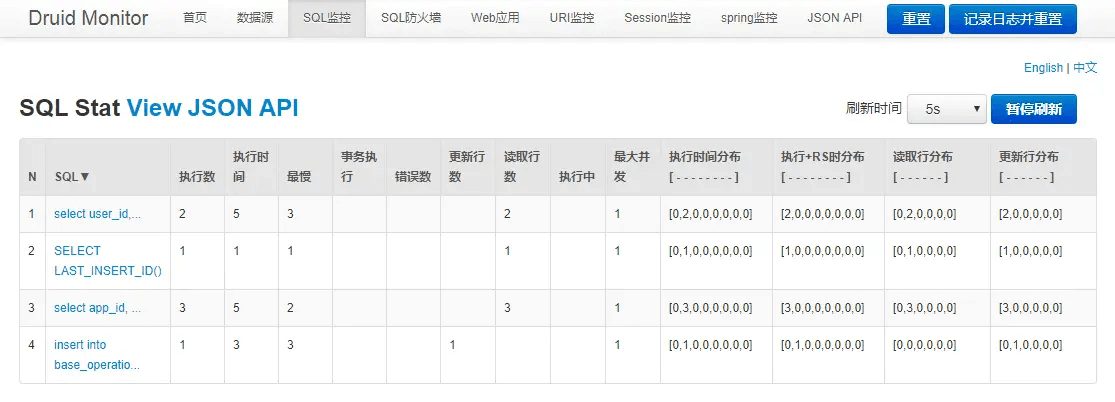Pause auto refresh with 暂停刷新
This screenshot has height=402, width=1115.
pos(1033,109)
